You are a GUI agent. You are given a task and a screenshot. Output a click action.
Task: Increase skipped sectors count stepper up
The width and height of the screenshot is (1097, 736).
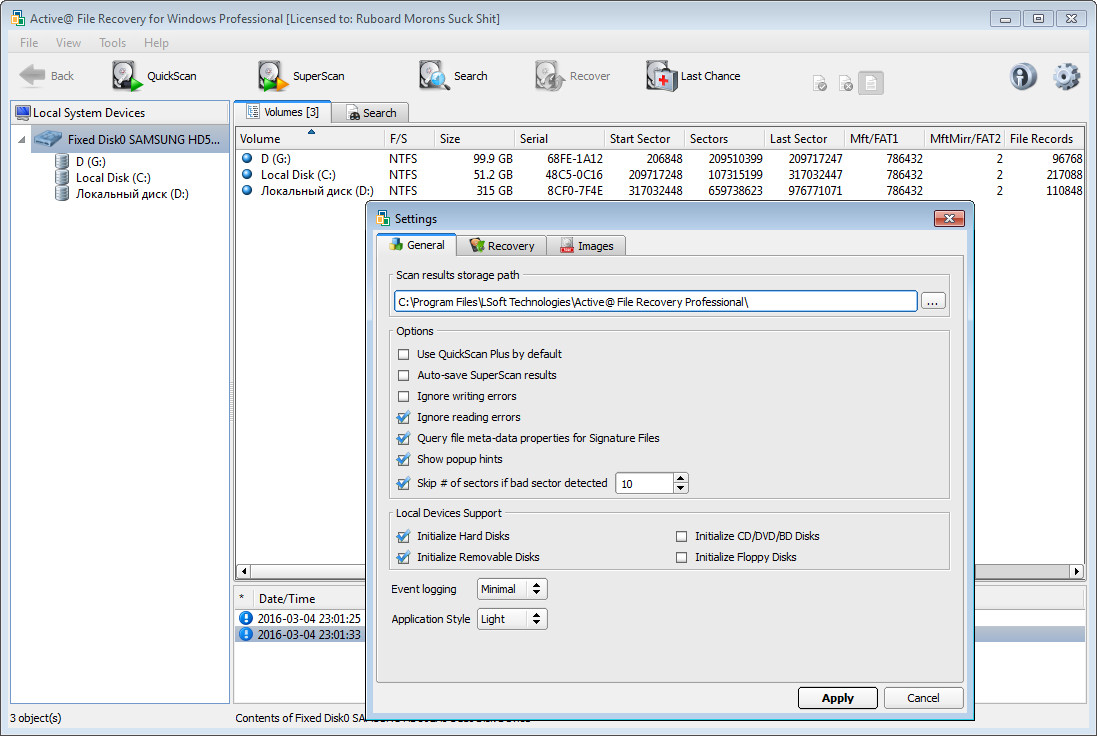point(681,478)
